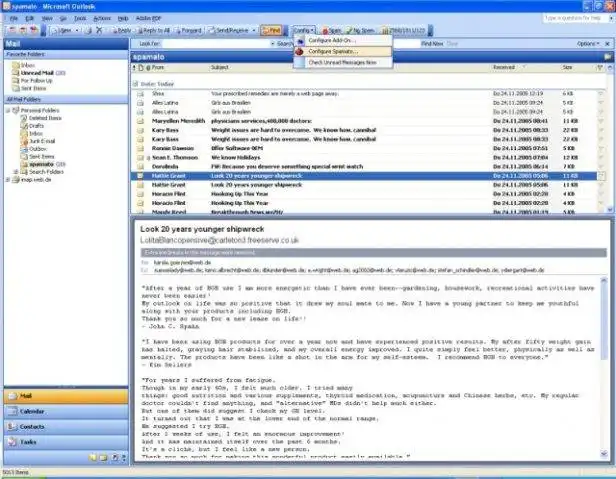Sort messages by the Received column
This screenshot has height=479, width=616.
point(526,68)
